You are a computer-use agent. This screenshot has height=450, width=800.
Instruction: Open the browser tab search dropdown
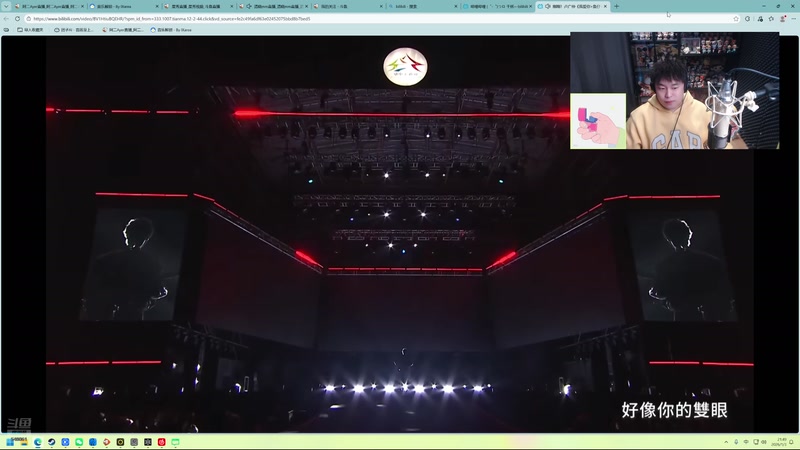(6, 6)
